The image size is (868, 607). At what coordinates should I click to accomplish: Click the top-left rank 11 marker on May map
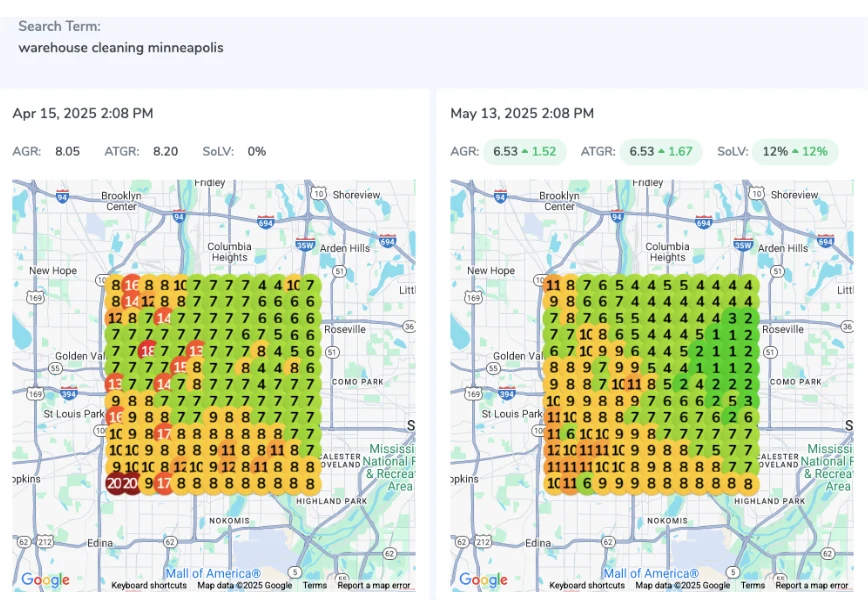click(553, 285)
